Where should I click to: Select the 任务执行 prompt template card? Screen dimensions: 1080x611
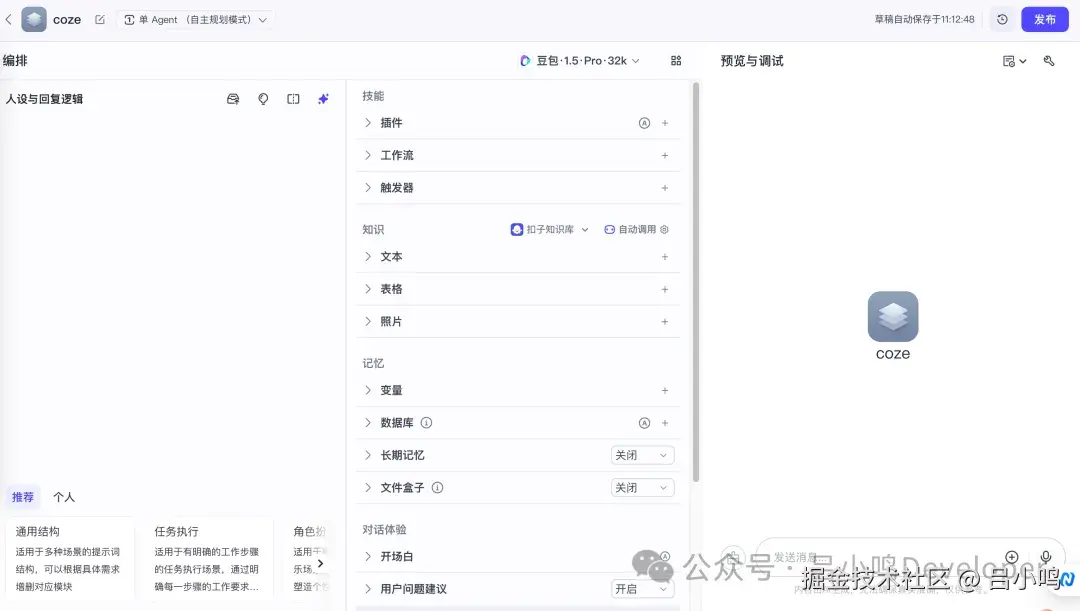click(x=207, y=558)
